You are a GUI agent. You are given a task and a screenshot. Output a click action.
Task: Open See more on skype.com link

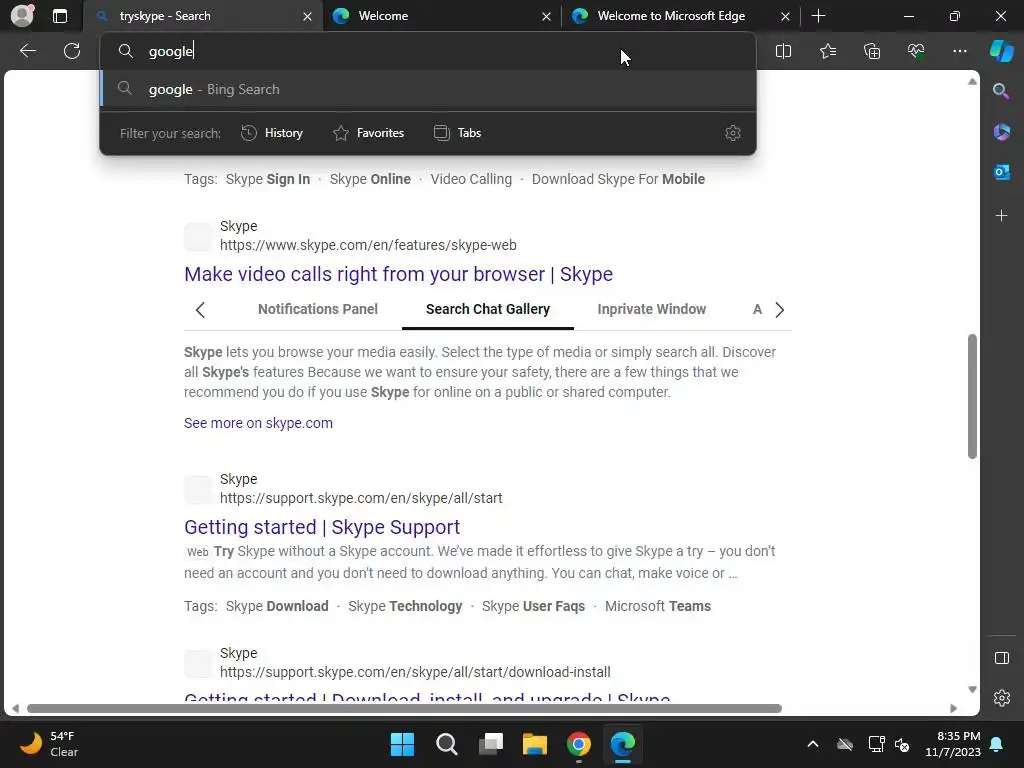(x=258, y=423)
